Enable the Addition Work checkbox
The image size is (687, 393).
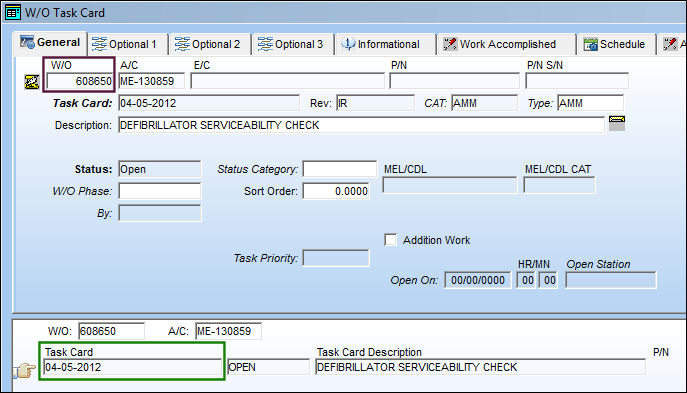(390, 240)
